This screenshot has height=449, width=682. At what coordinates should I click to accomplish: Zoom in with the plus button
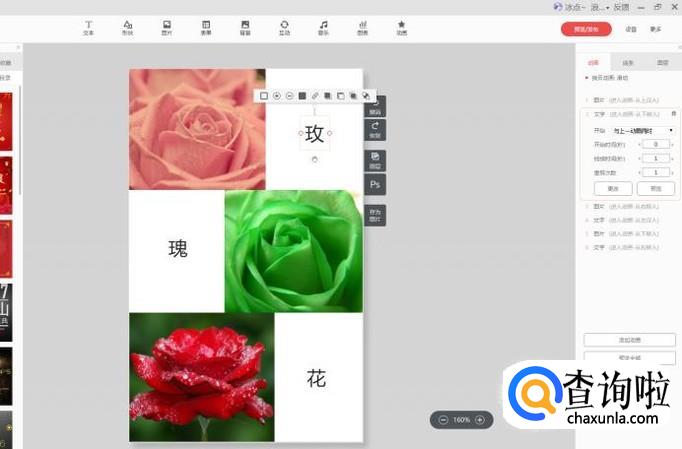point(480,420)
